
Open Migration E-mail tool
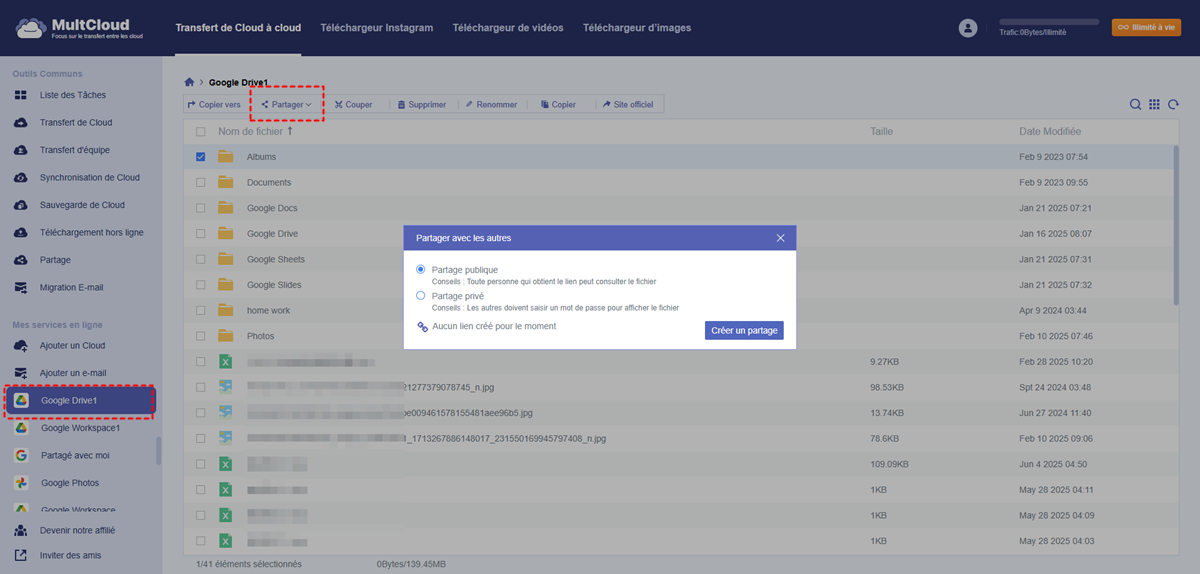71,287
